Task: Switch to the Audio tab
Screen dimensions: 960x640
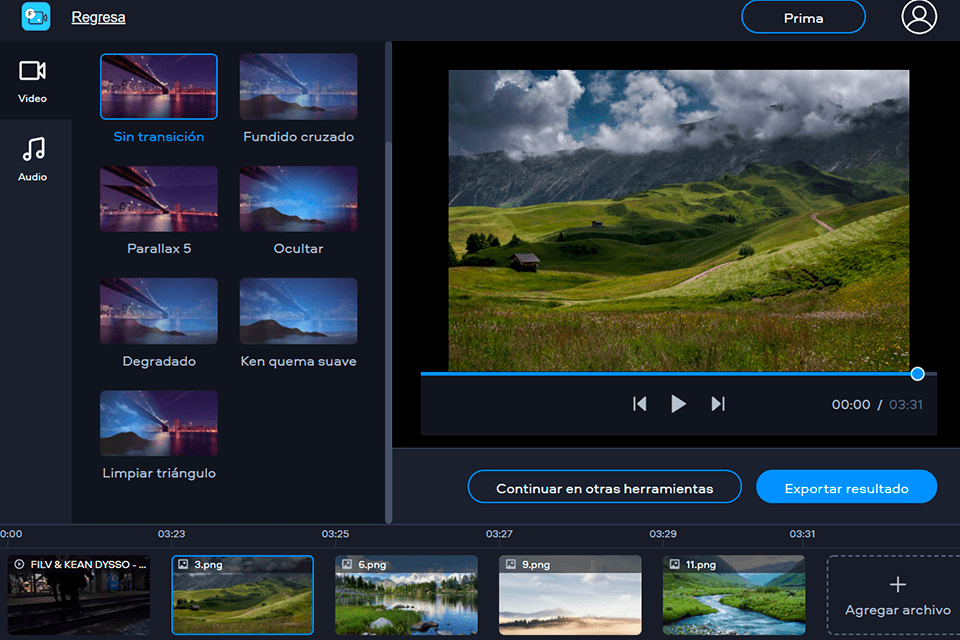Action: pos(33,160)
